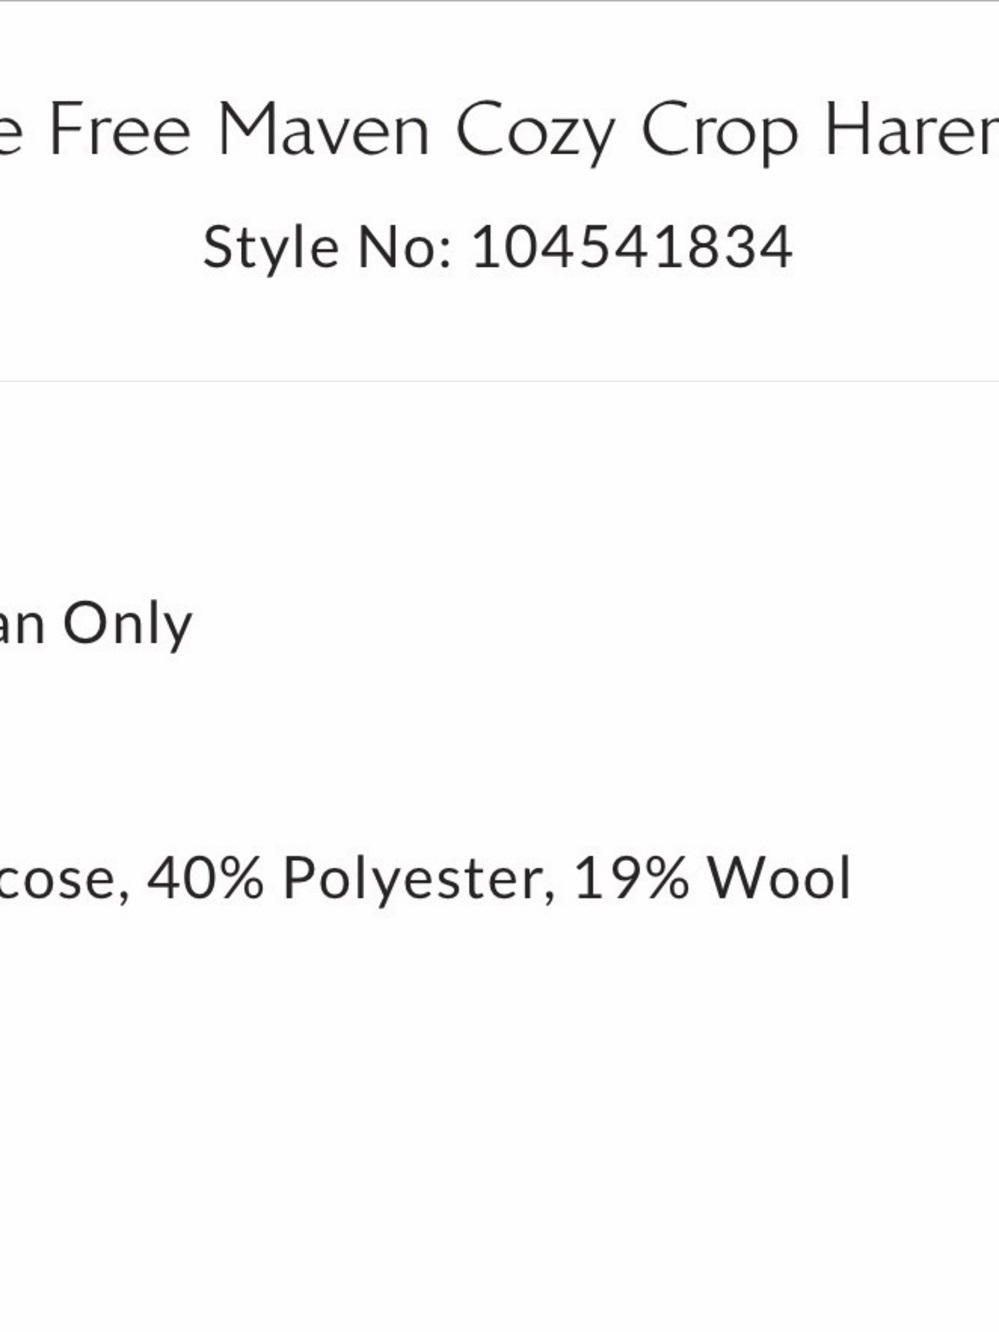Click the word Only in care instructions

click(127, 626)
